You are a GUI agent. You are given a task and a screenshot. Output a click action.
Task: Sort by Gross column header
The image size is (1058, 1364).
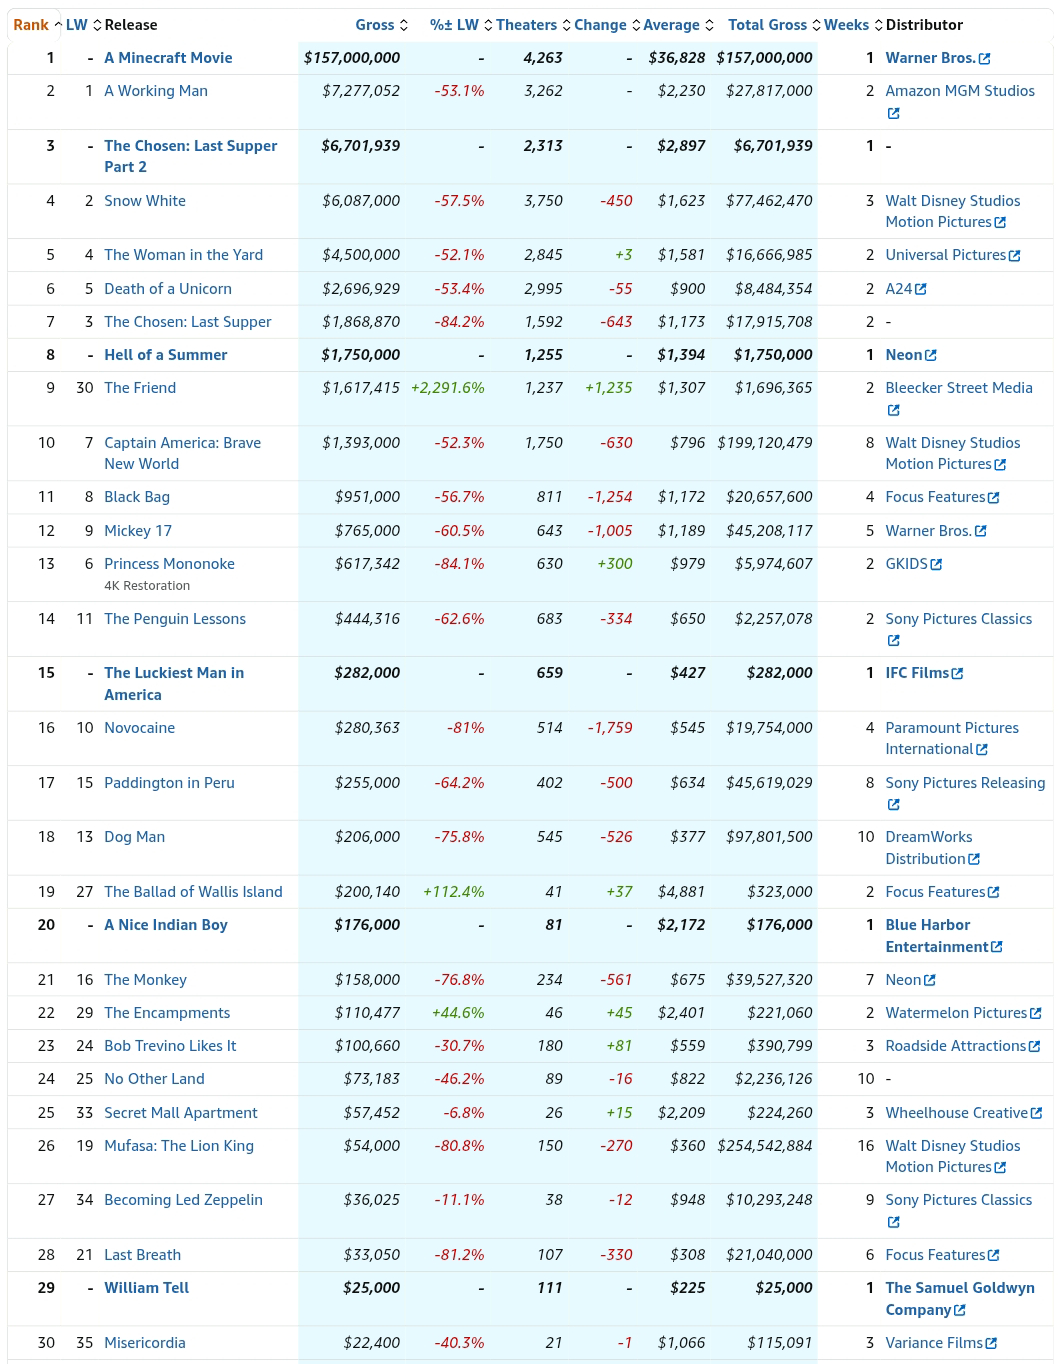[x=381, y=25]
